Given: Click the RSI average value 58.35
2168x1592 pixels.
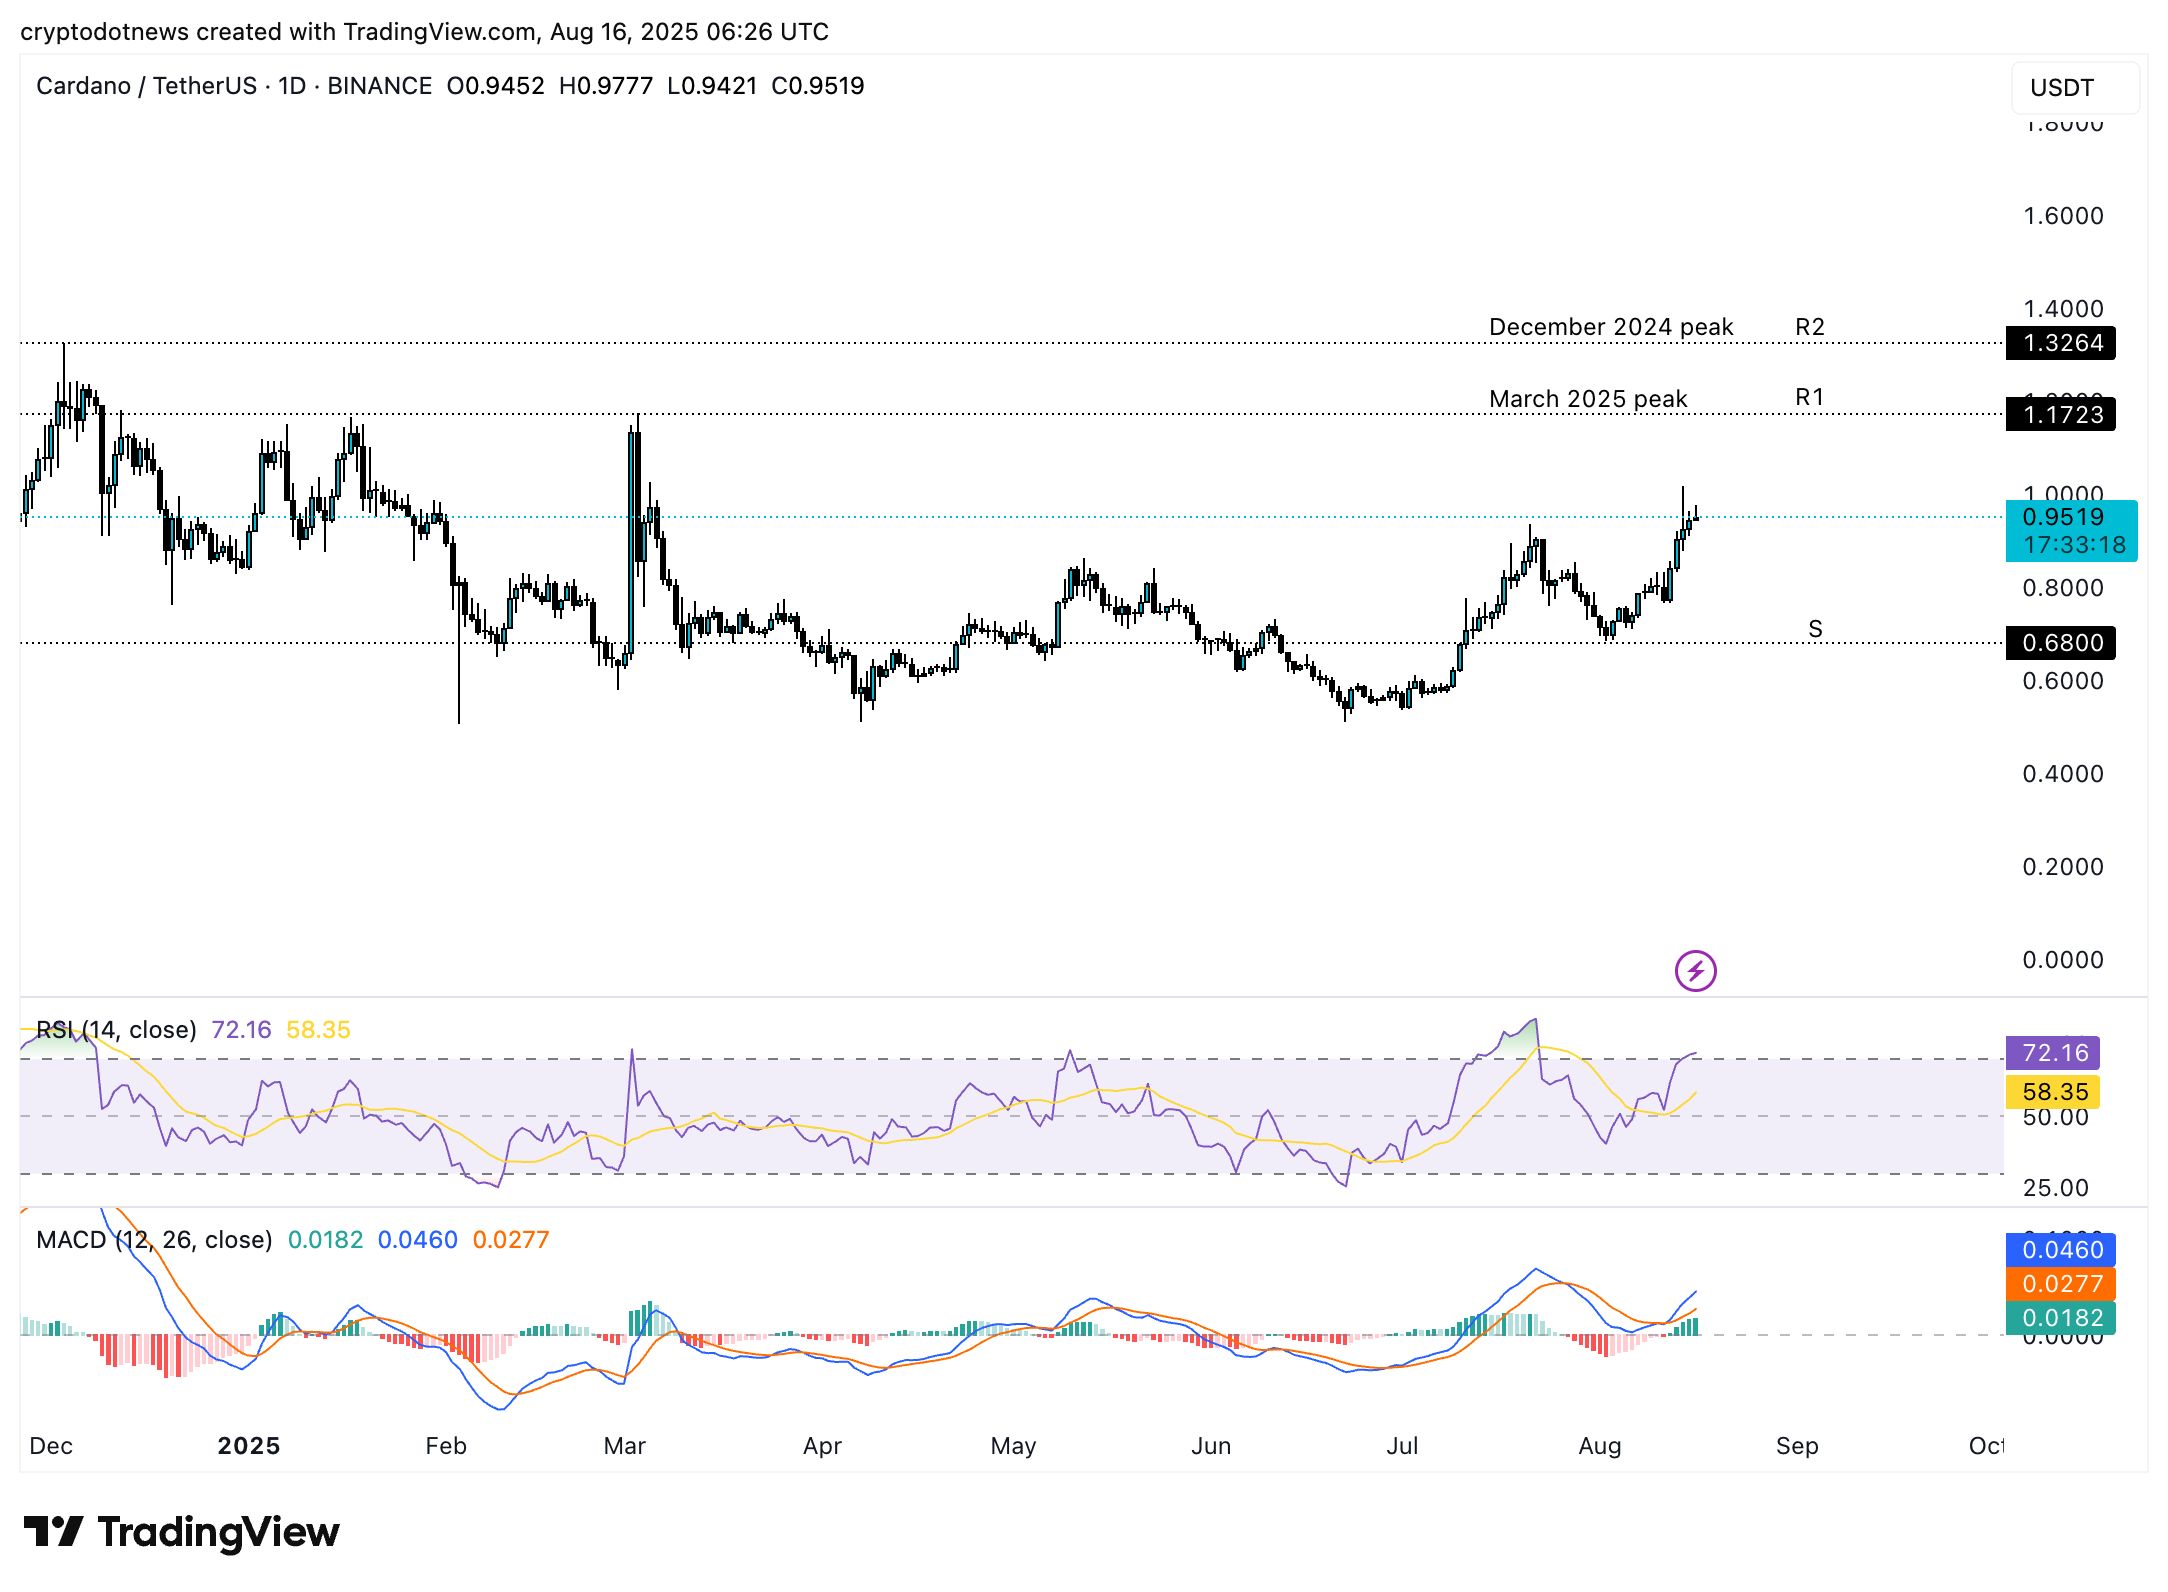Looking at the screenshot, I should [2057, 1092].
